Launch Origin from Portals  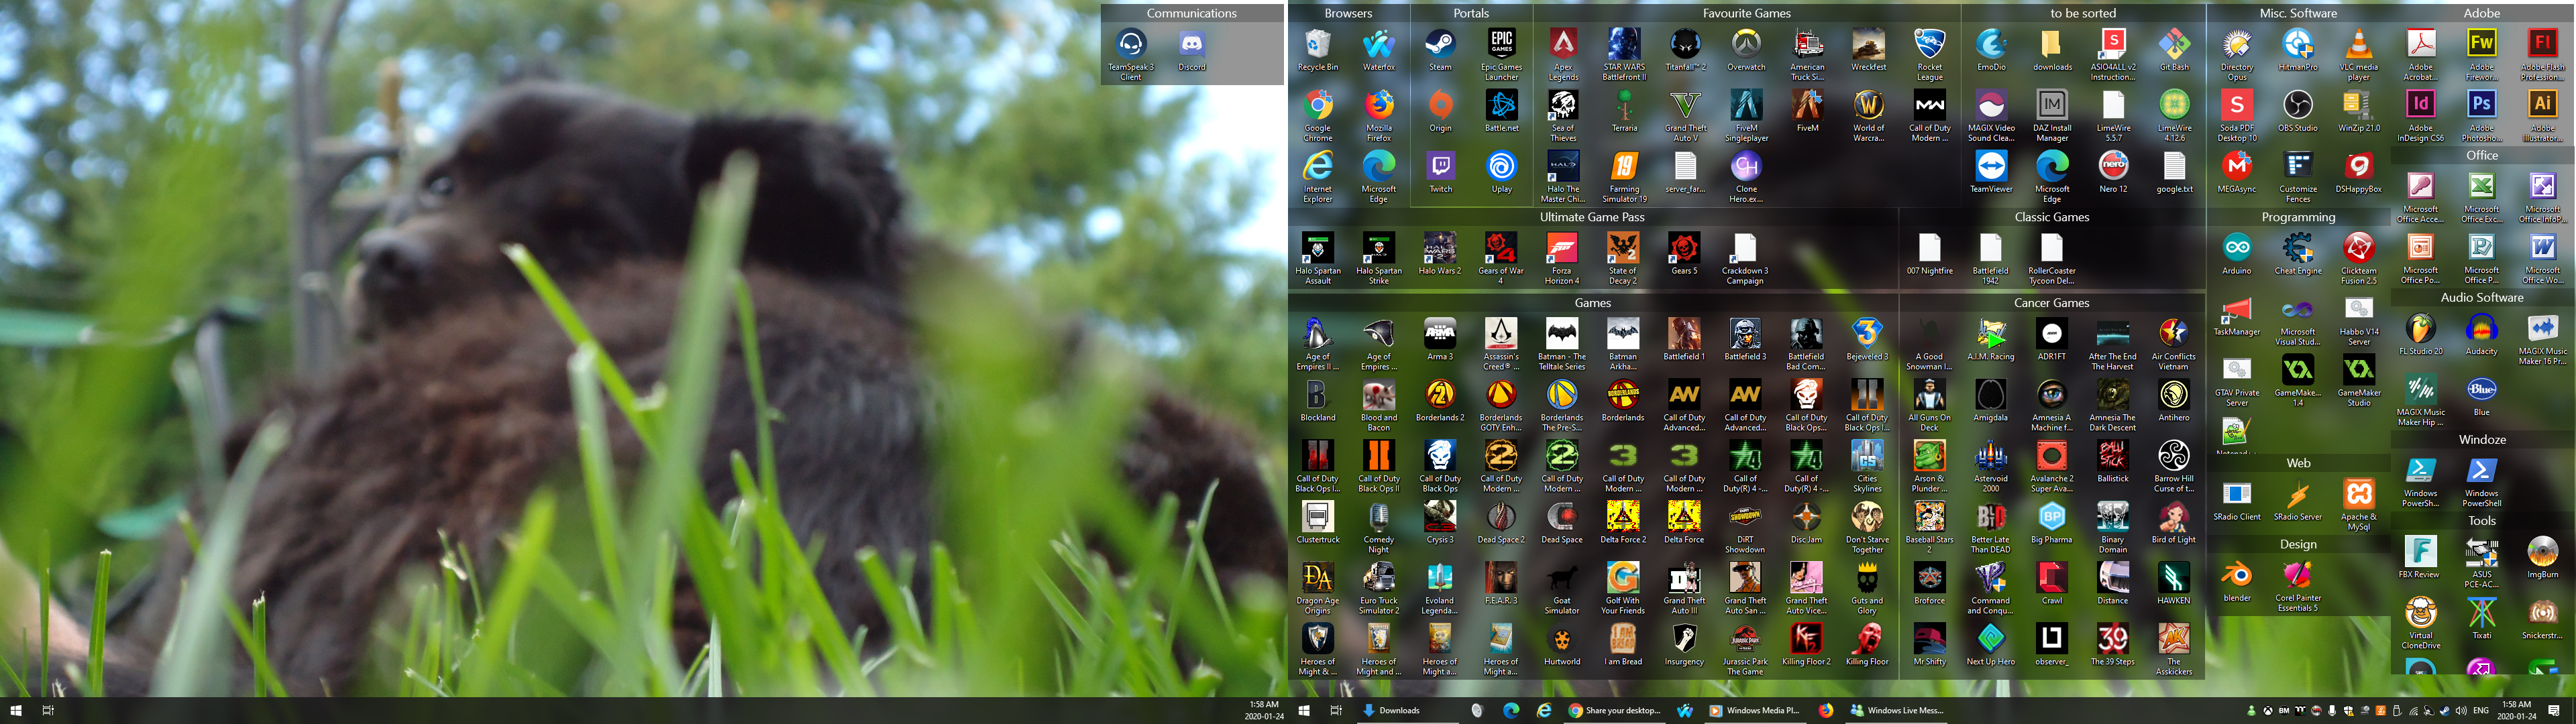1440,111
